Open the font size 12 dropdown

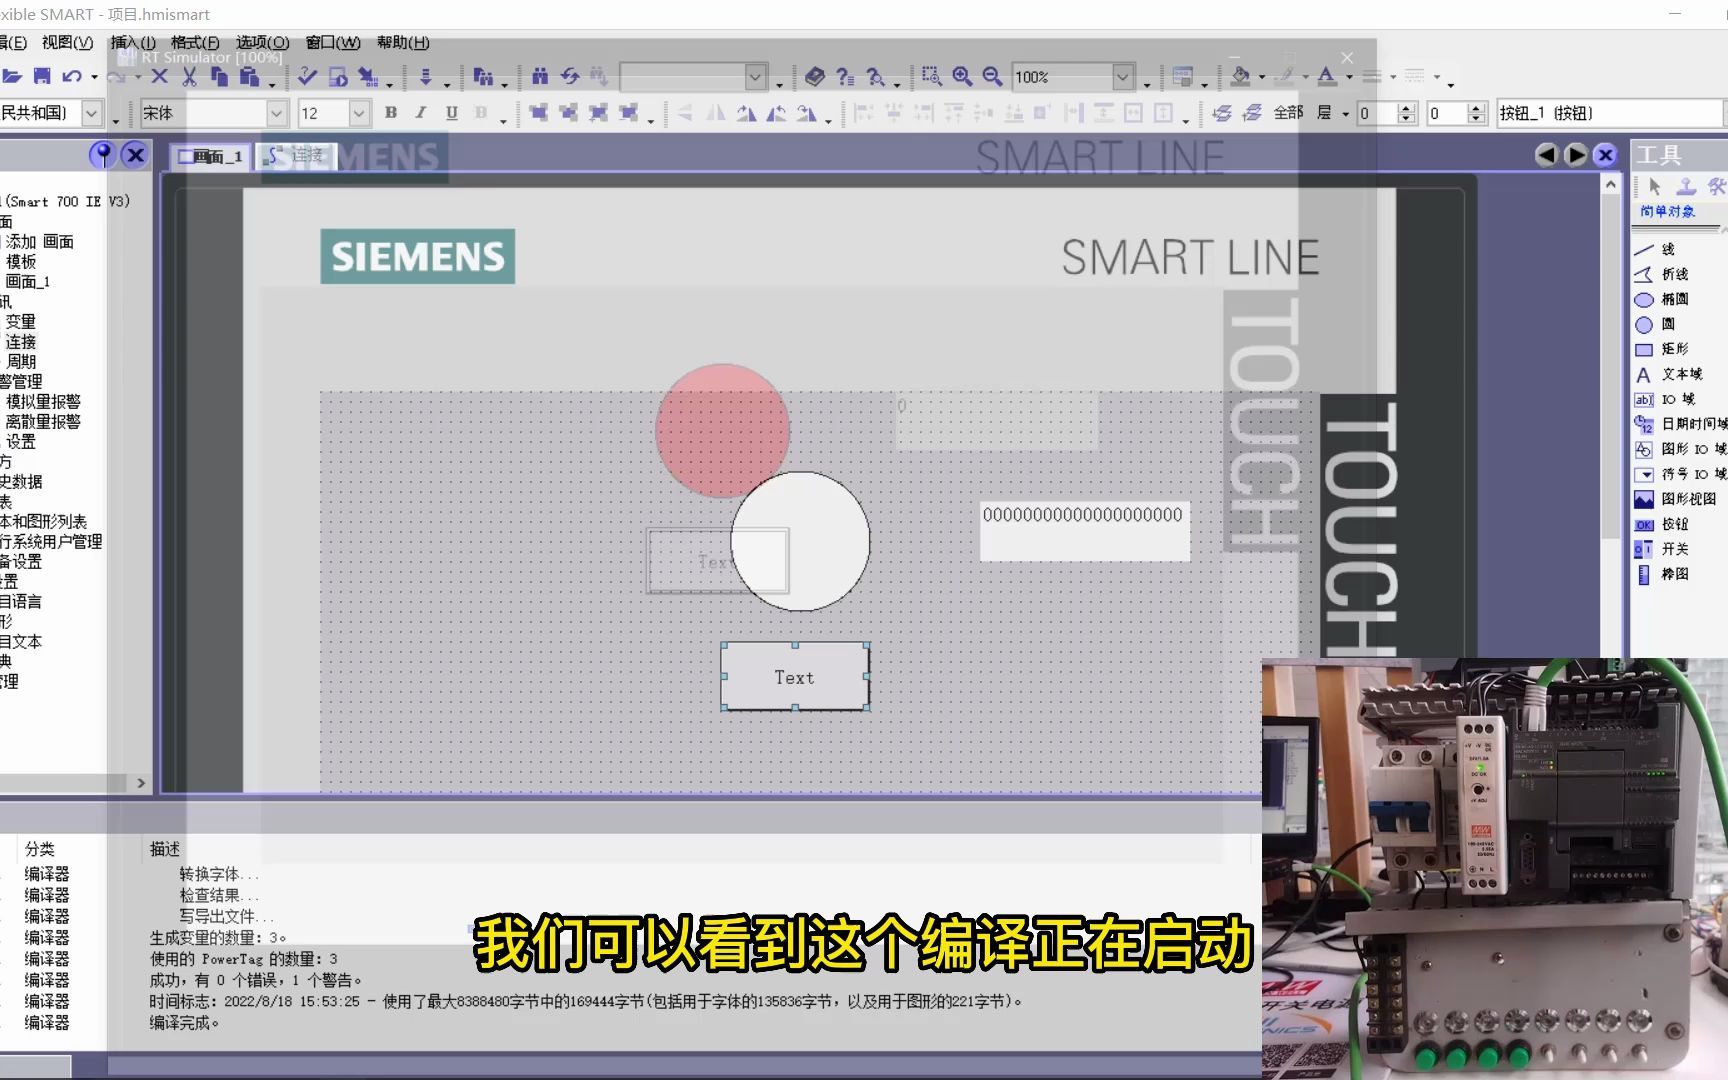click(x=359, y=113)
